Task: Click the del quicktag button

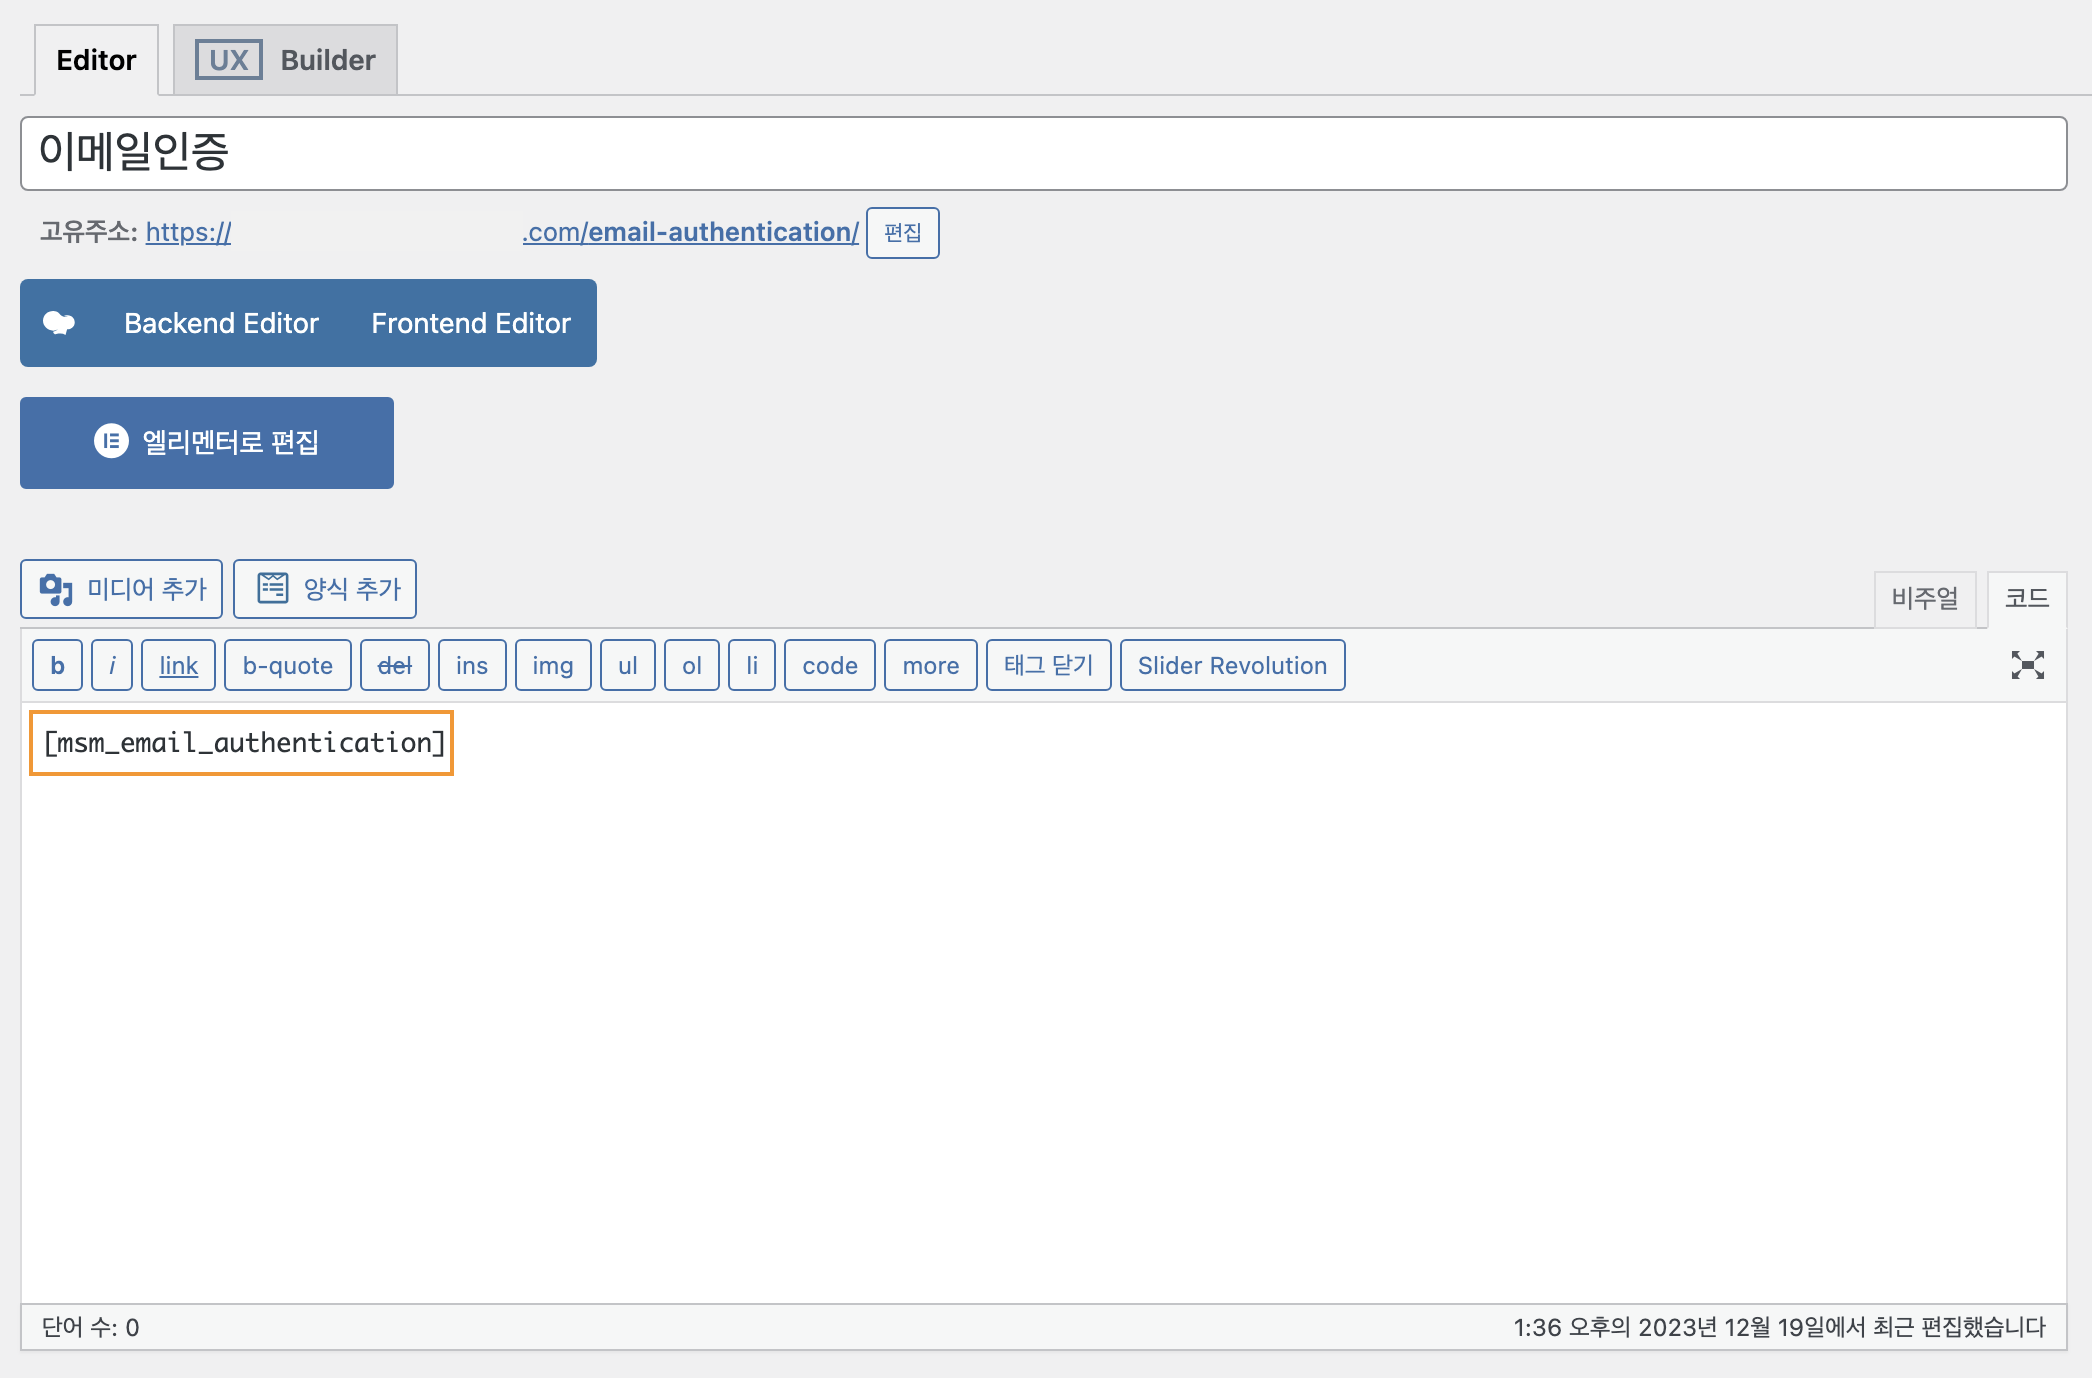Action: (395, 665)
